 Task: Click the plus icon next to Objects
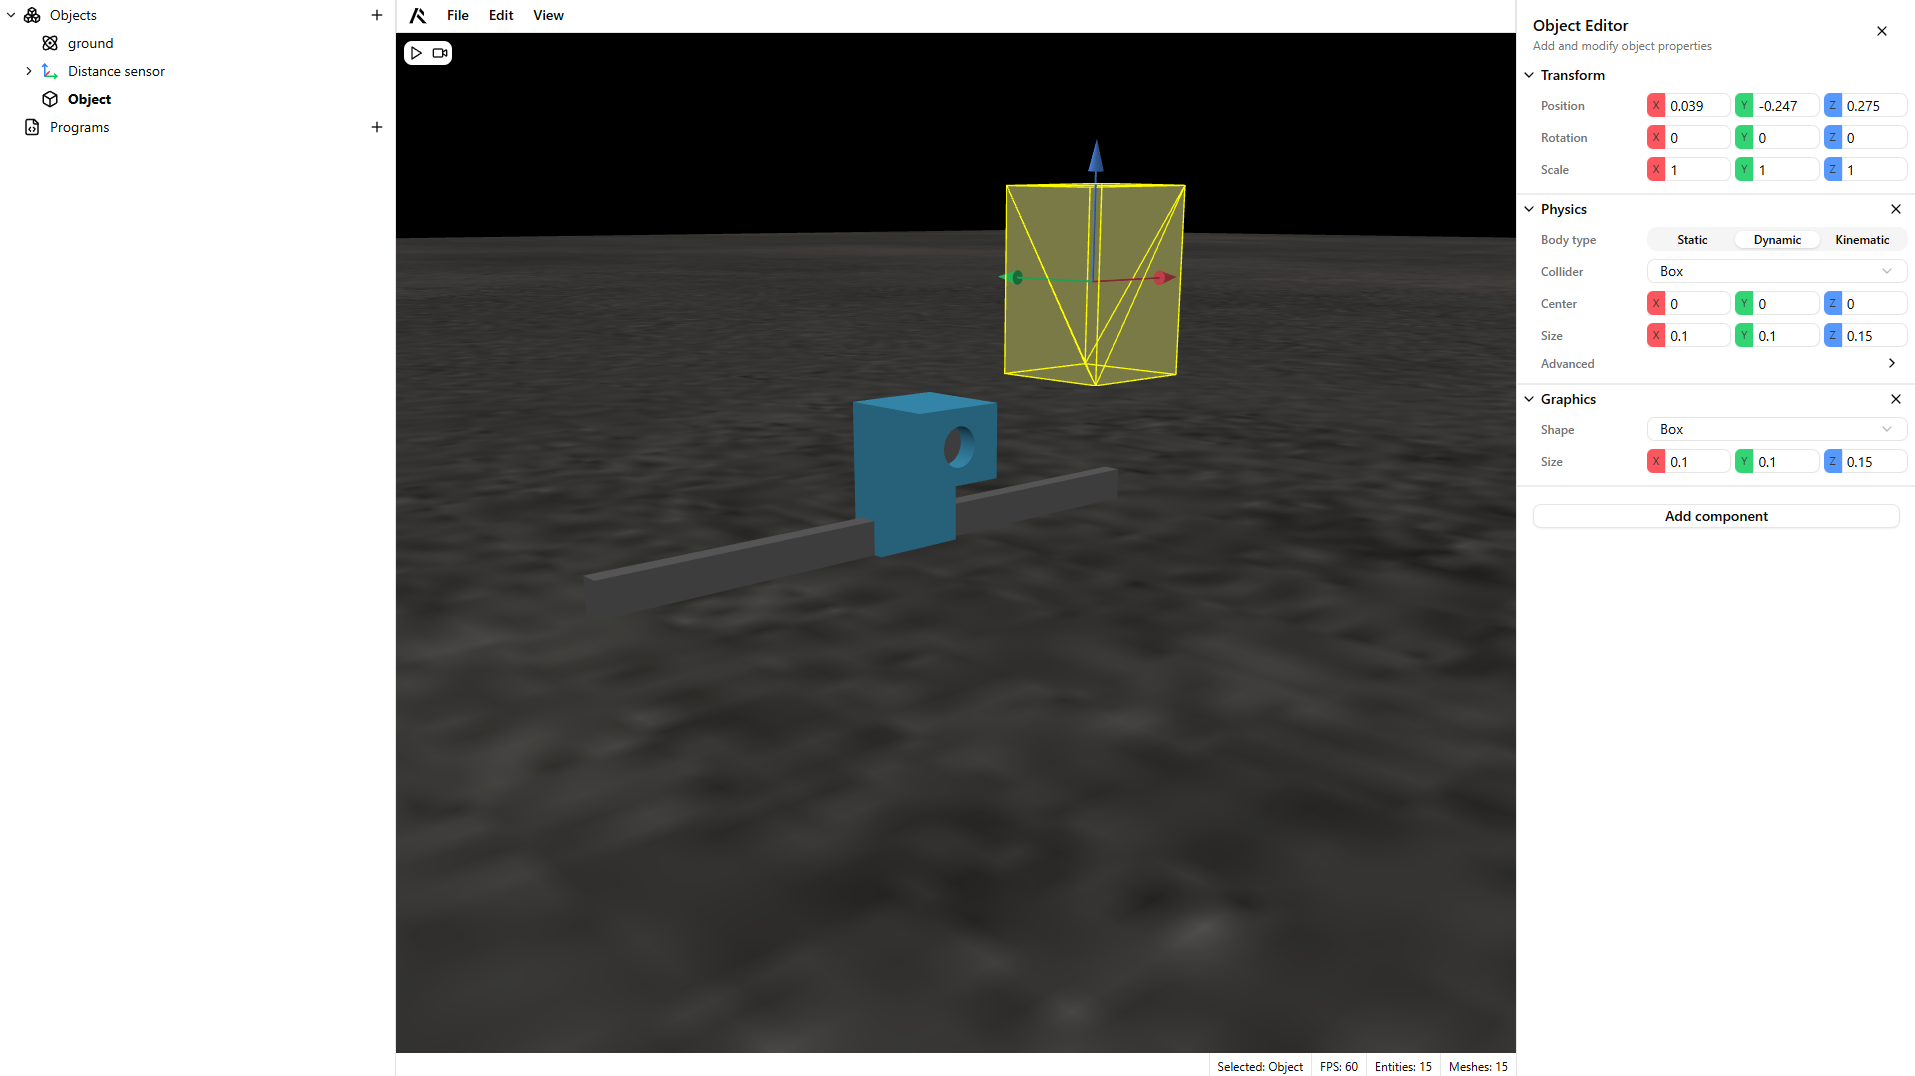point(377,15)
